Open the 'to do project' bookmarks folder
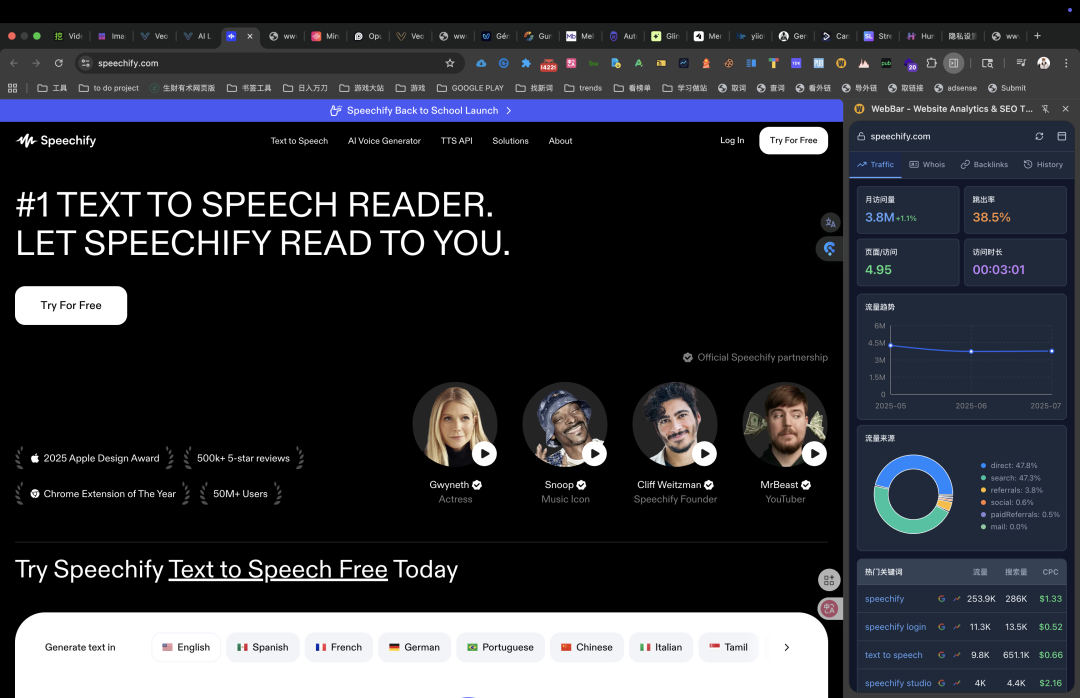The width and height of the screenshot is (1080, 698). pyautogui.click(x=109, y=88)
